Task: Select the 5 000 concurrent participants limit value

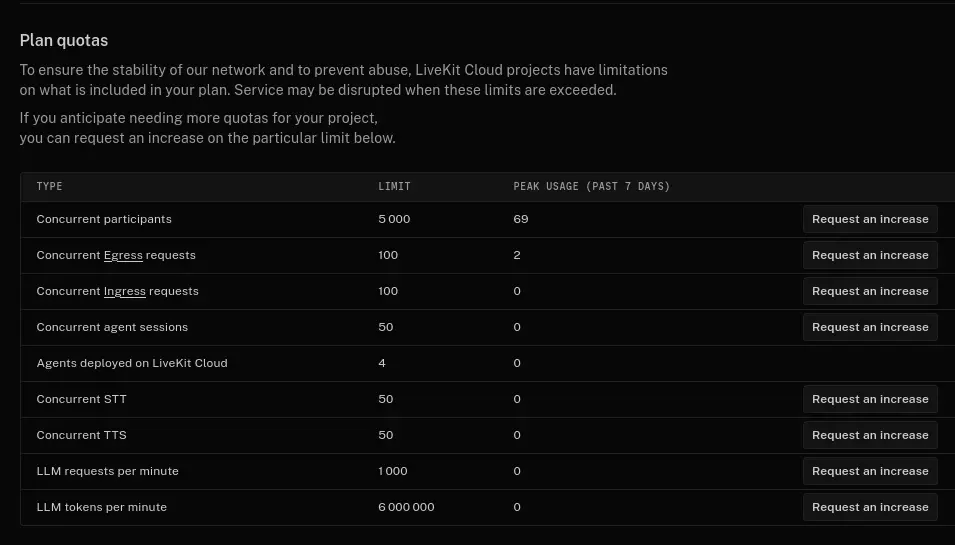Action: tap(394, 219)
